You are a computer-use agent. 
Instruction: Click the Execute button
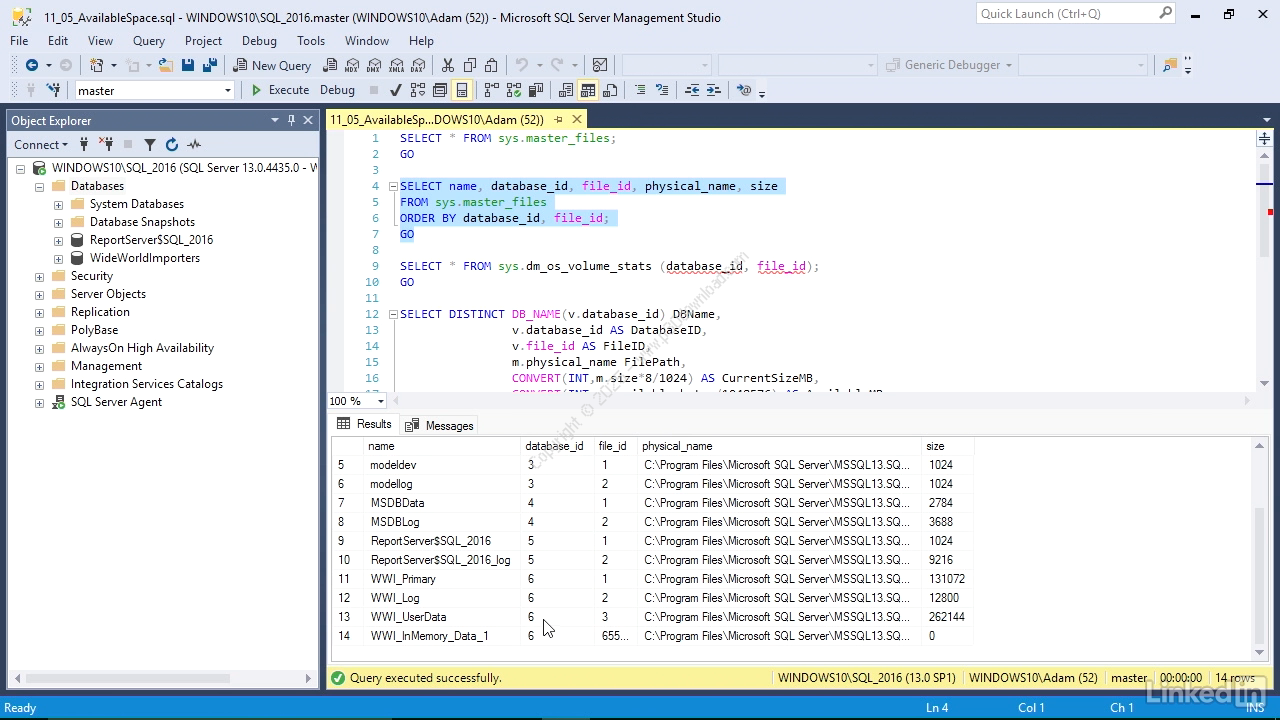(x=280, y=90)
